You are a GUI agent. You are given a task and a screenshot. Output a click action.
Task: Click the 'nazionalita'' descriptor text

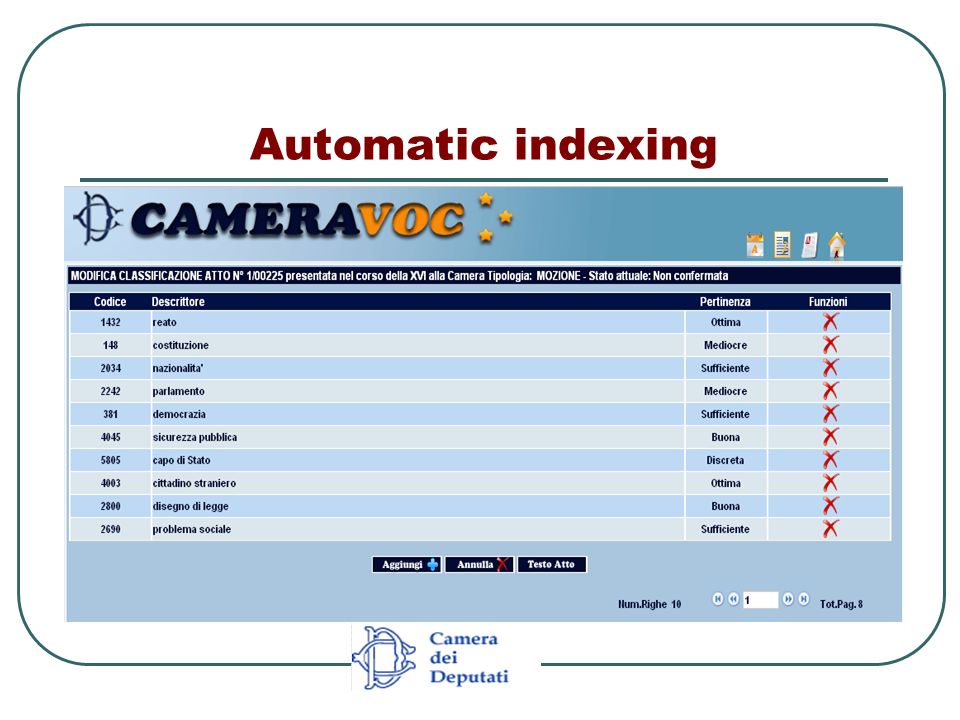coord(178,368)
